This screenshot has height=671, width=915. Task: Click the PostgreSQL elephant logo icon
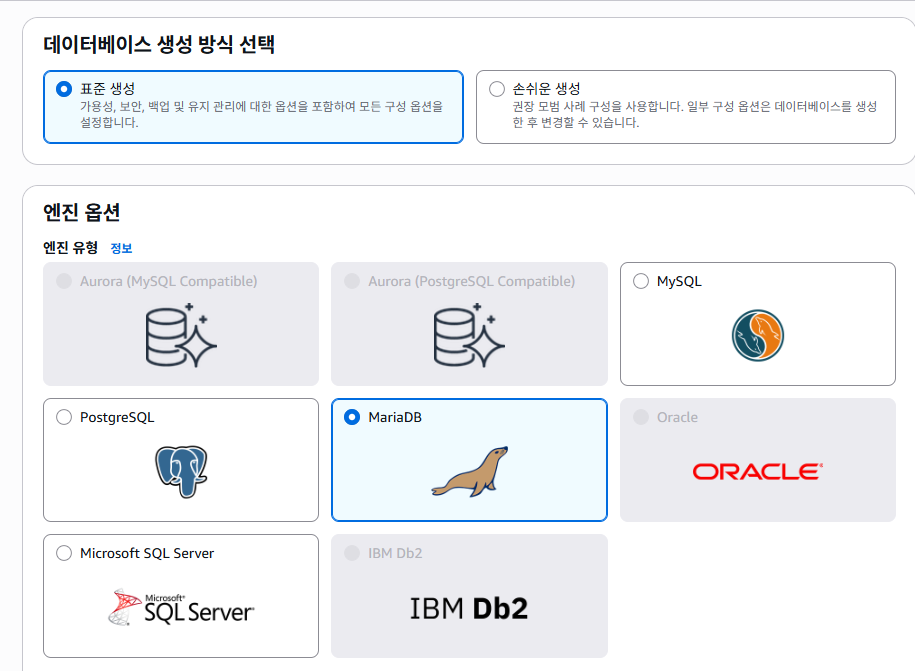[181, 471]
